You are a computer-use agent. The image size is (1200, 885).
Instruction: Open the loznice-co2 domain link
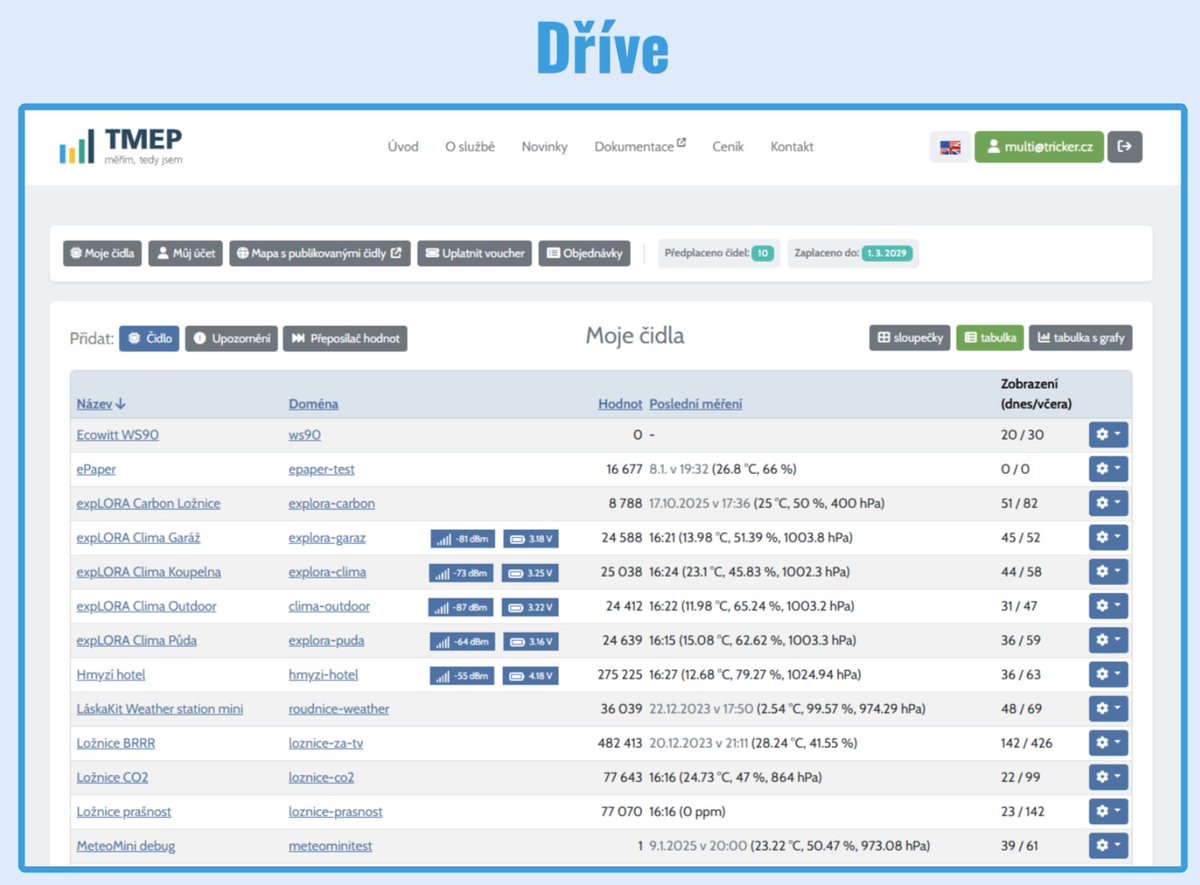tap(321, 777)
